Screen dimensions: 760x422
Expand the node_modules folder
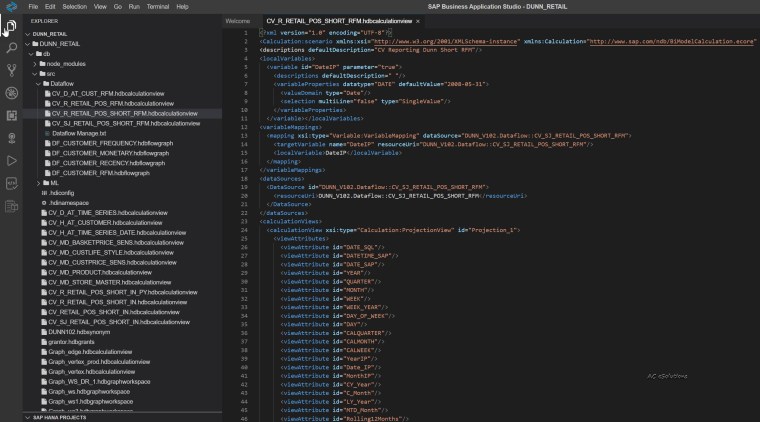(x=67, y=63)
